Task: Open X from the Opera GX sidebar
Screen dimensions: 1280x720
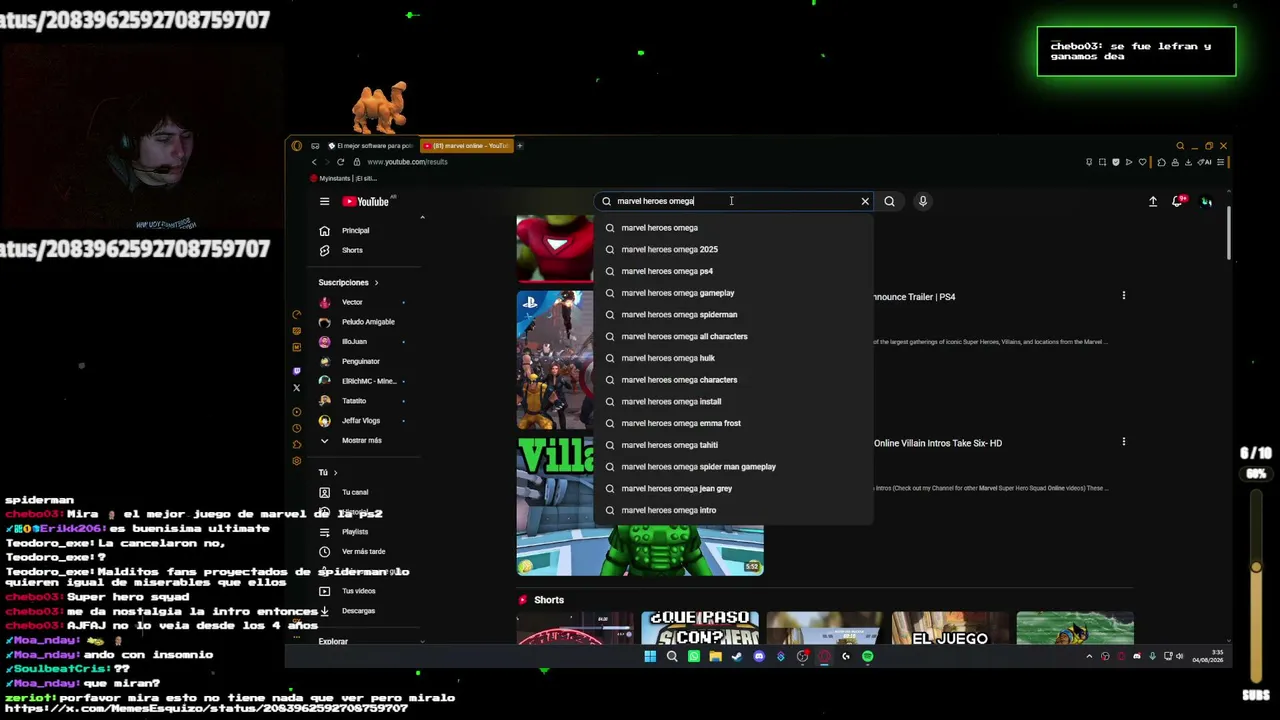Action: pos(297,387)
